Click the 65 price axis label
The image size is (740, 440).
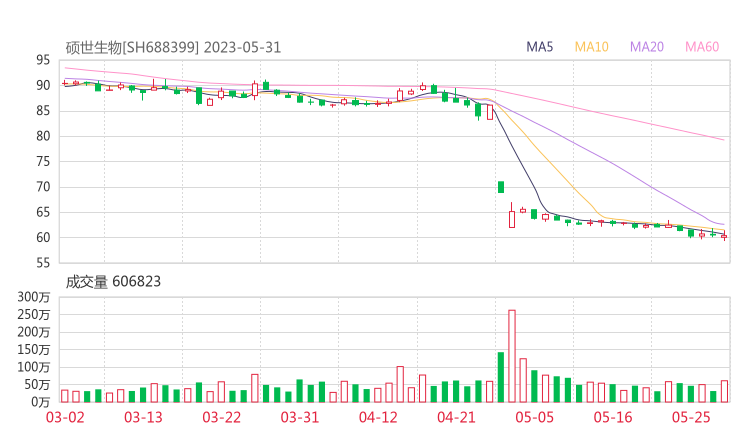coord(43,212)
